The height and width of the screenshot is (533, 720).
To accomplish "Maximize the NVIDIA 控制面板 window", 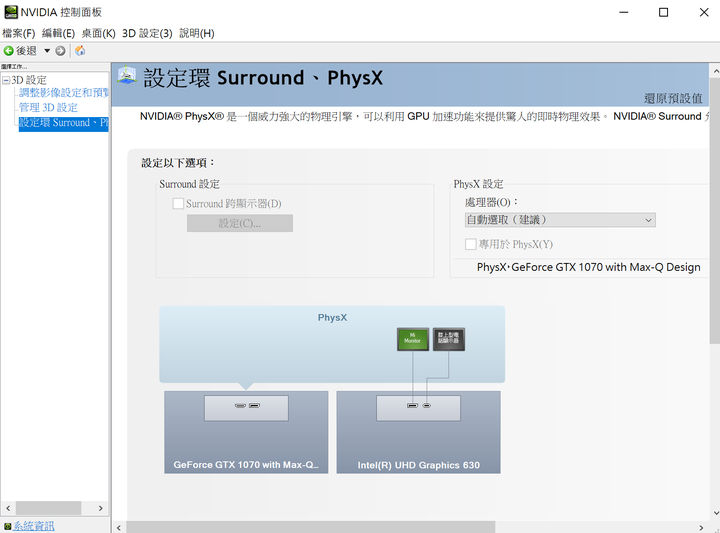I will click(x=664, y=12).
